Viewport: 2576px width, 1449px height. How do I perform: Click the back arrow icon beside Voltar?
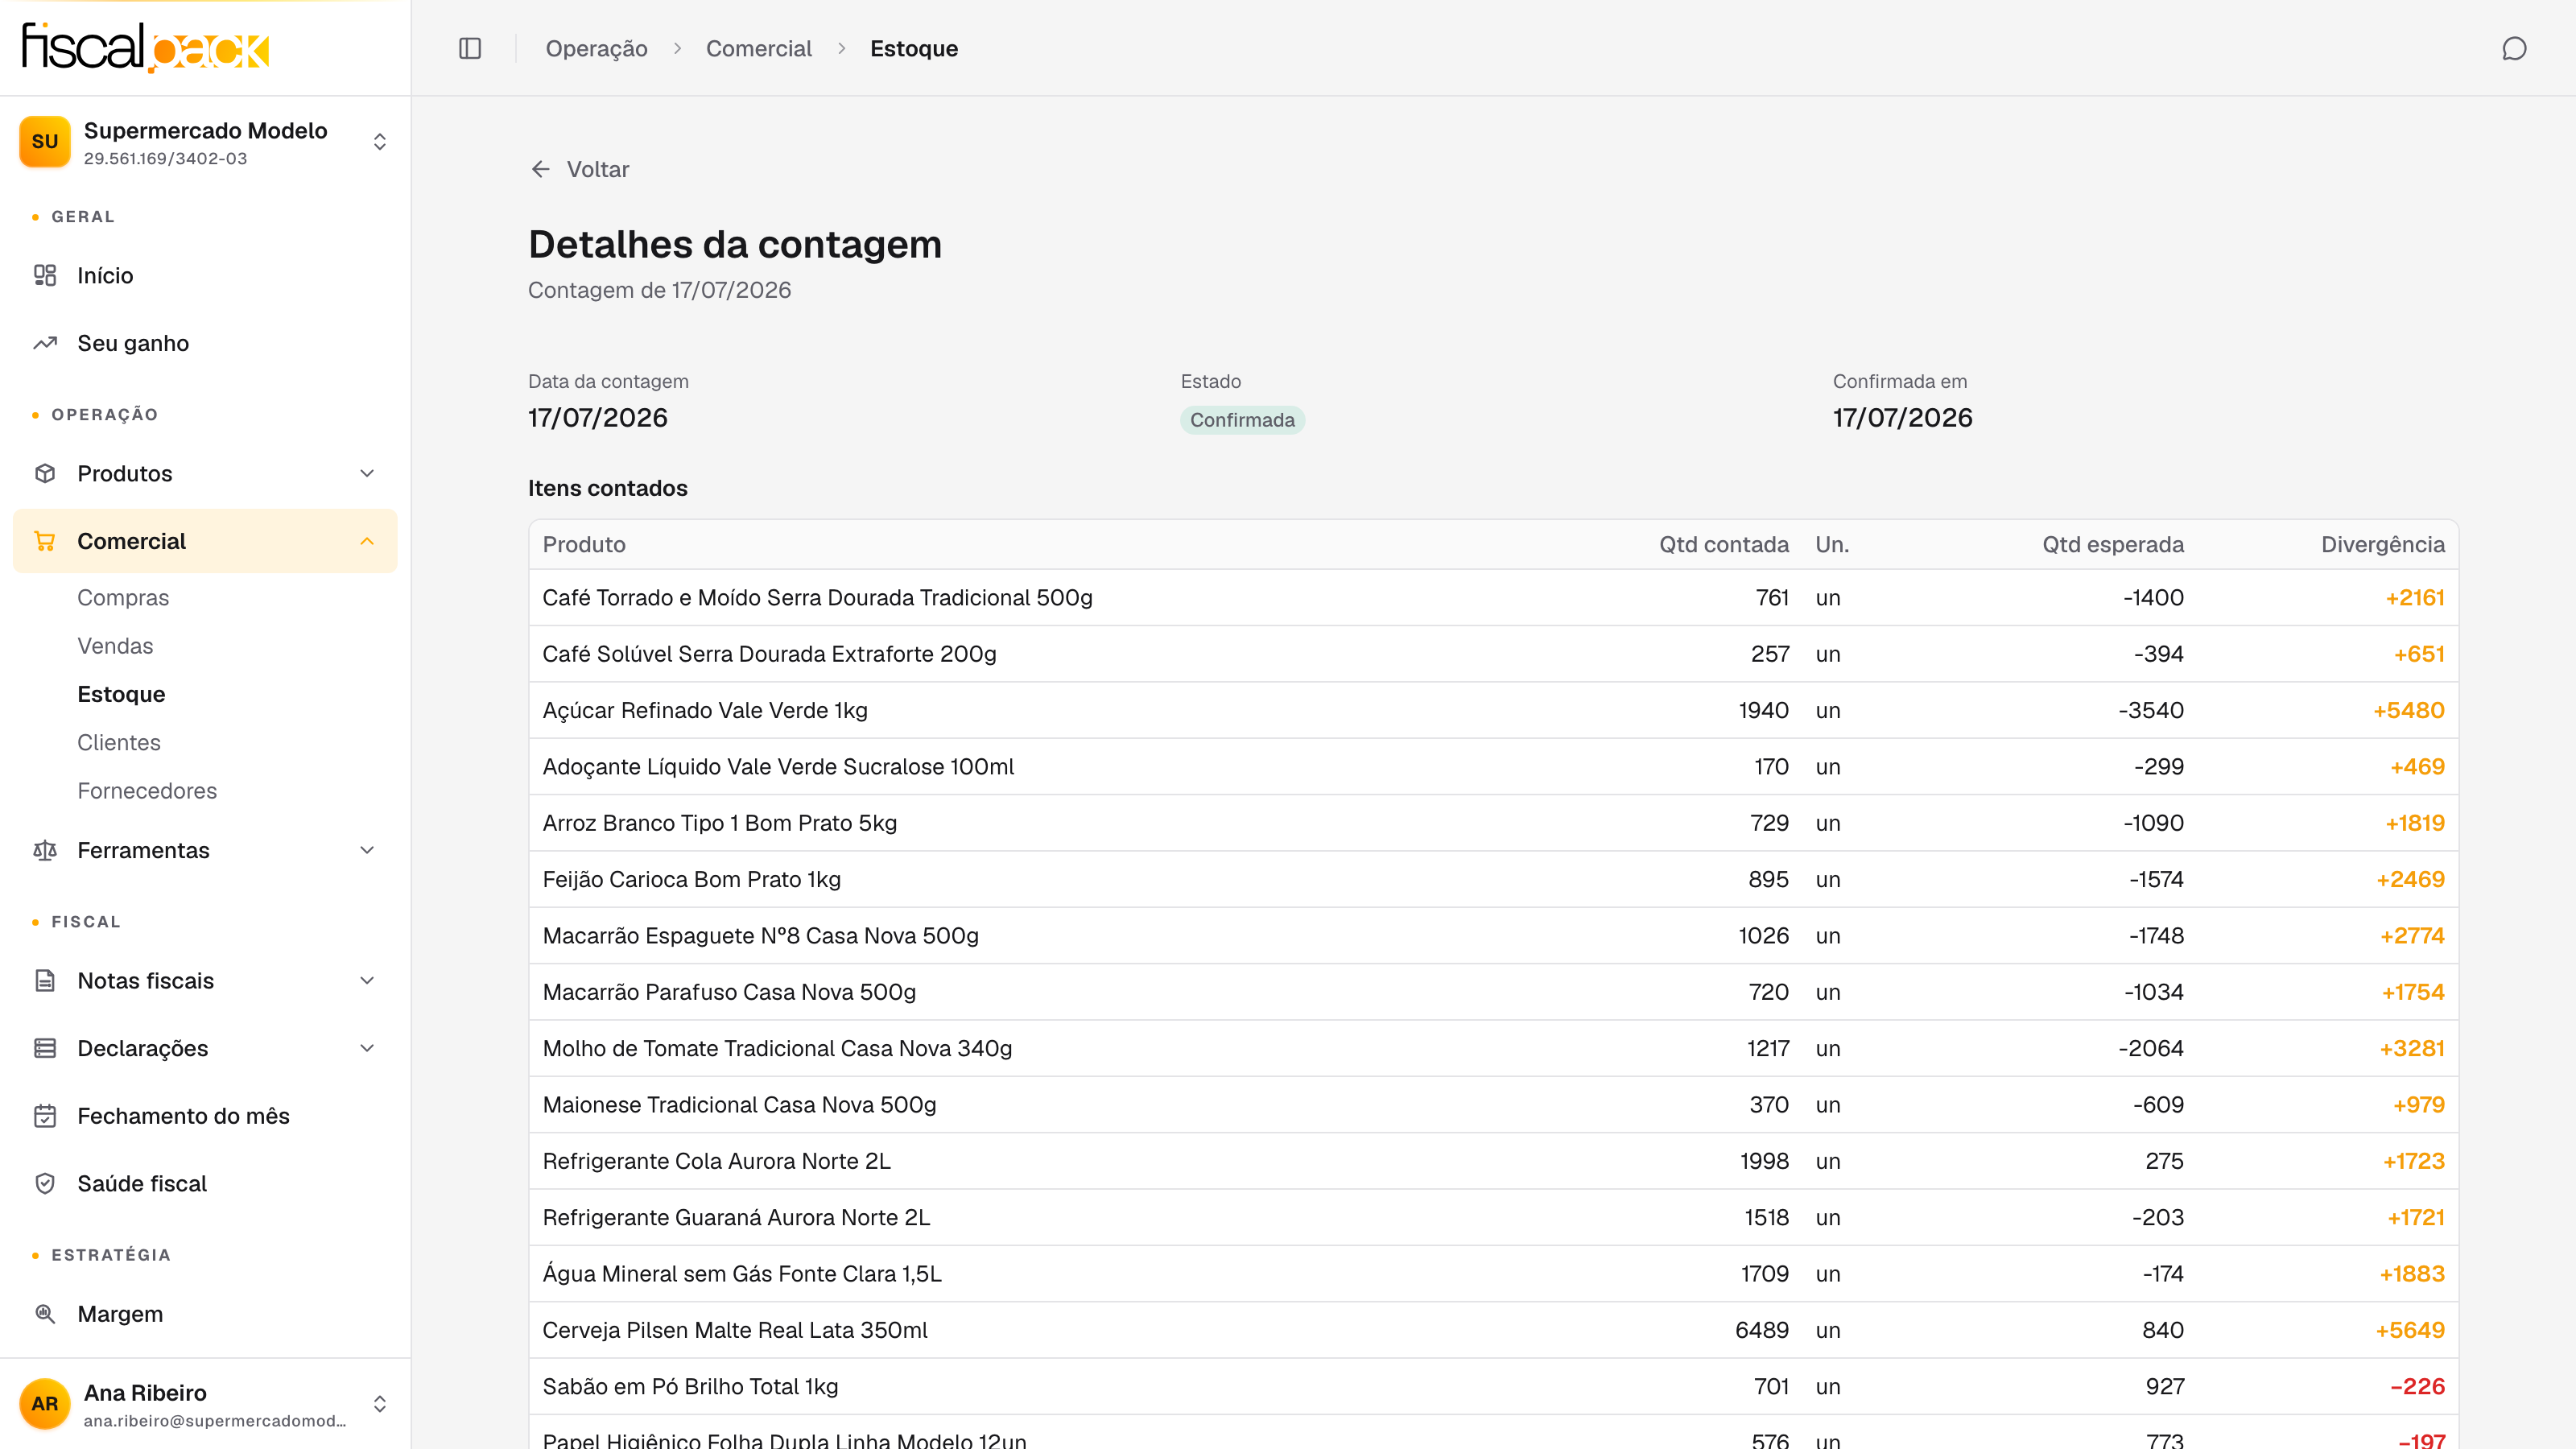(x=541, y=169)
